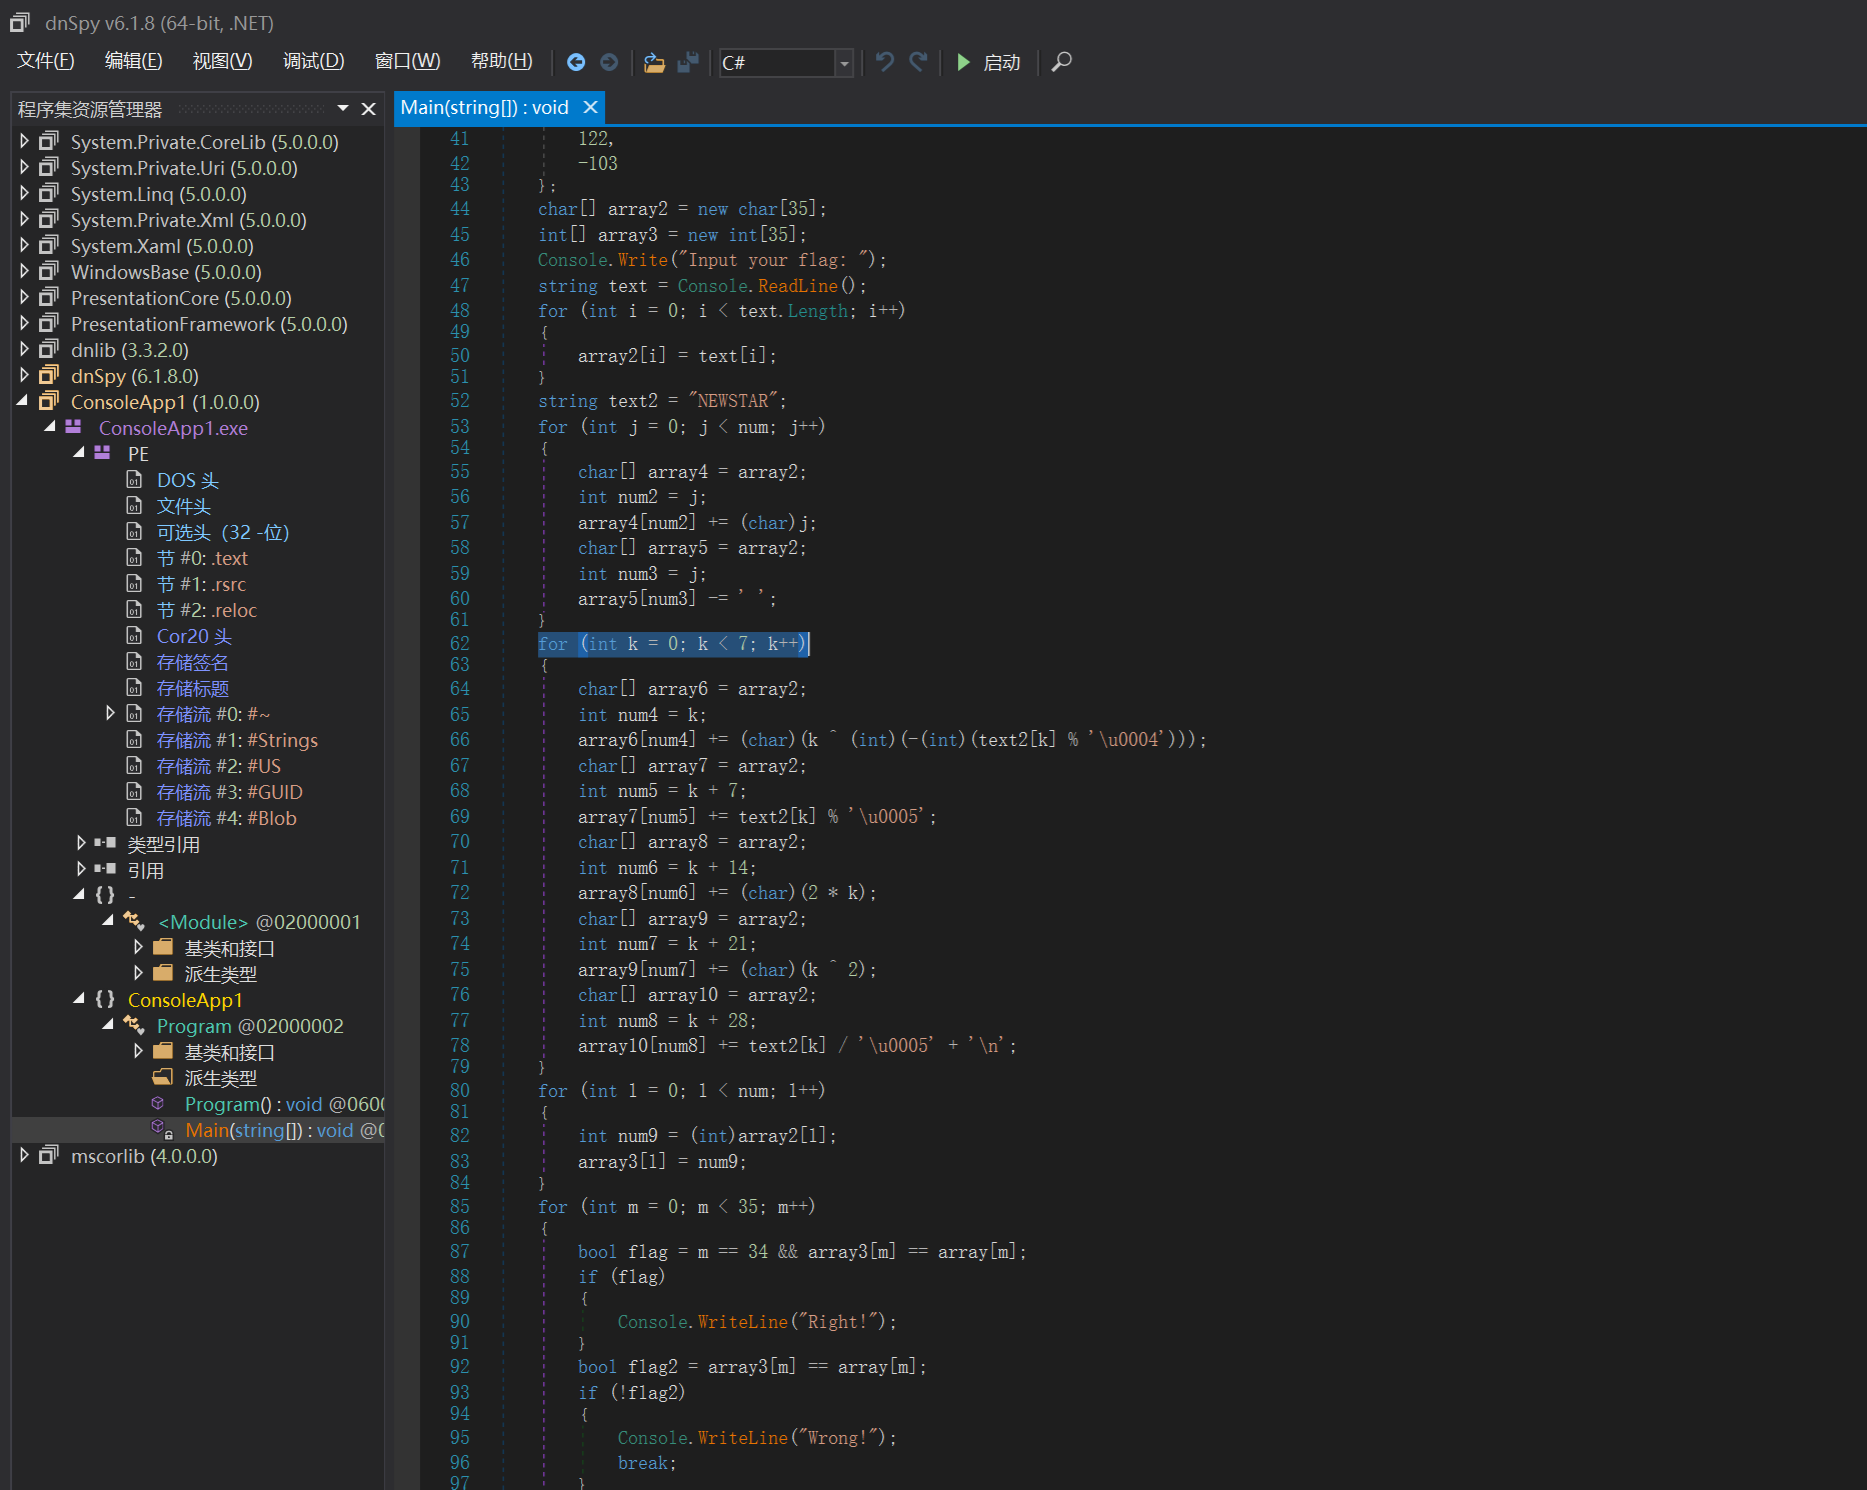Click the navigate back arrow icon
1867x1490 pixels.
(576, 62)
